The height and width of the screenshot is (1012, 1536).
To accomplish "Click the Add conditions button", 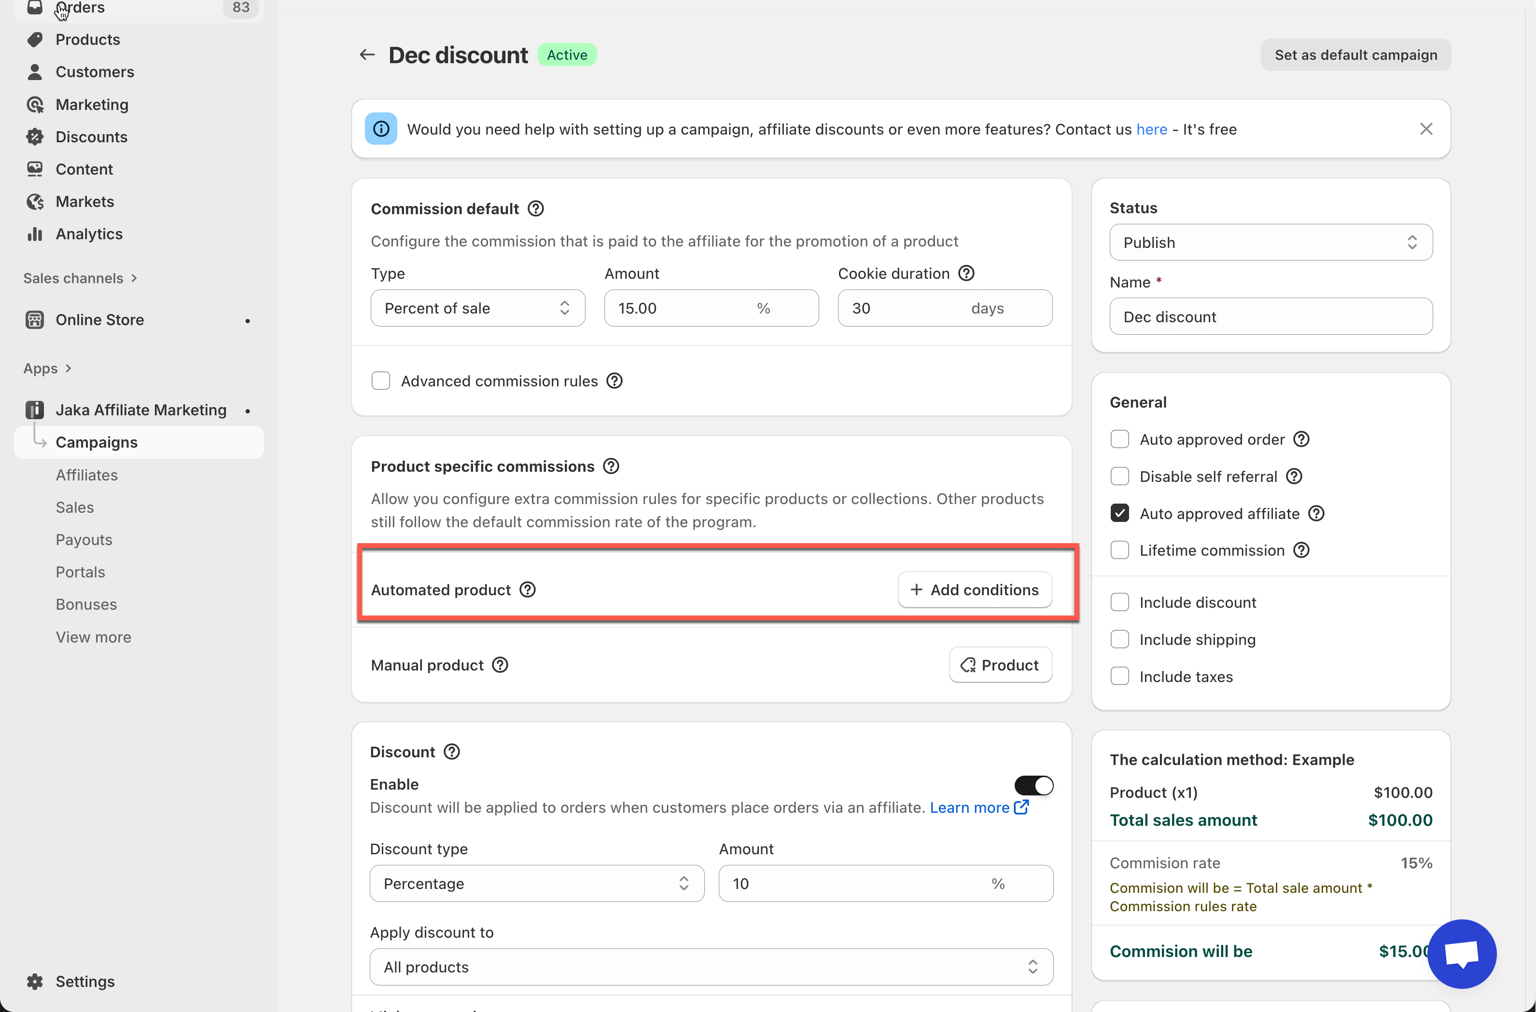I will click(x=974, y=590).
